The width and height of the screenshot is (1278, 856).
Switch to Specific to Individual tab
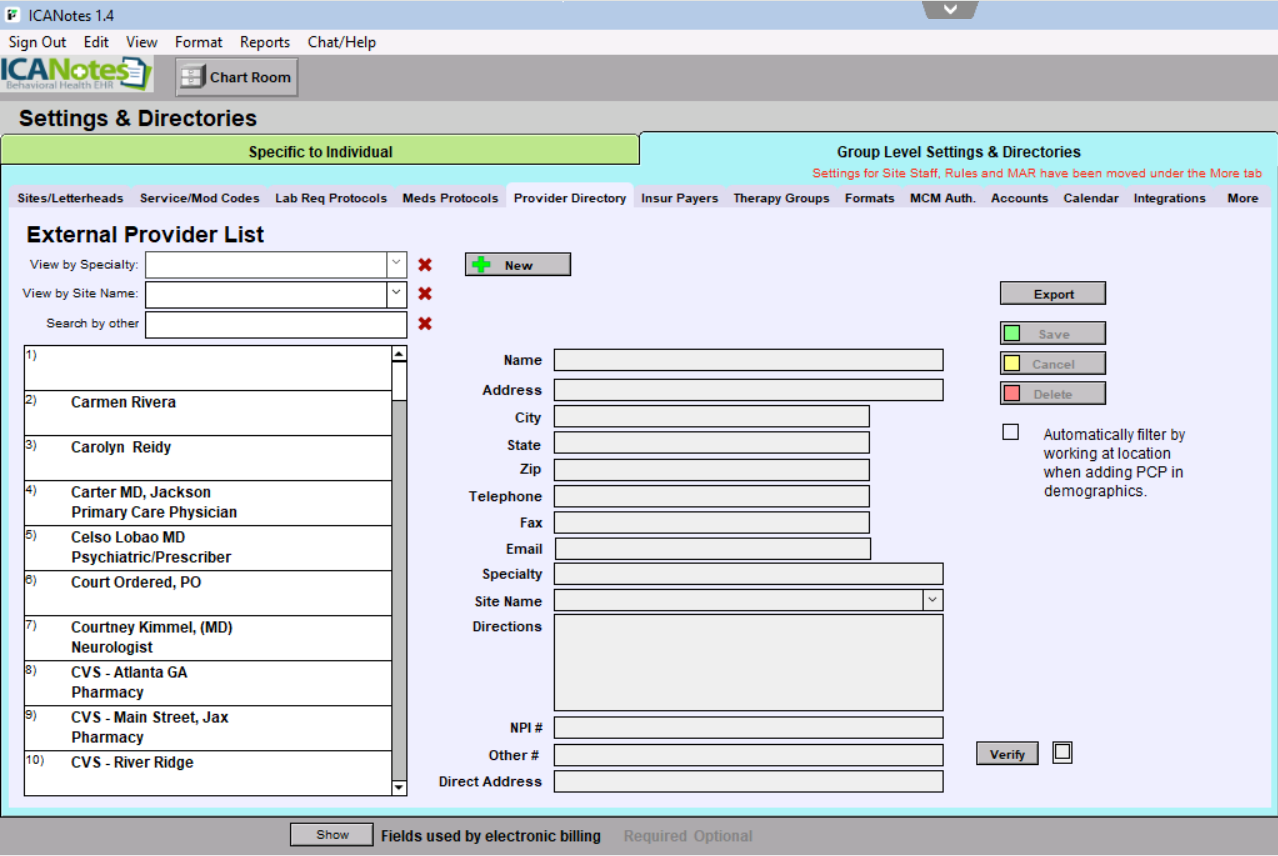pyautogui.click(x=320, y=152)
